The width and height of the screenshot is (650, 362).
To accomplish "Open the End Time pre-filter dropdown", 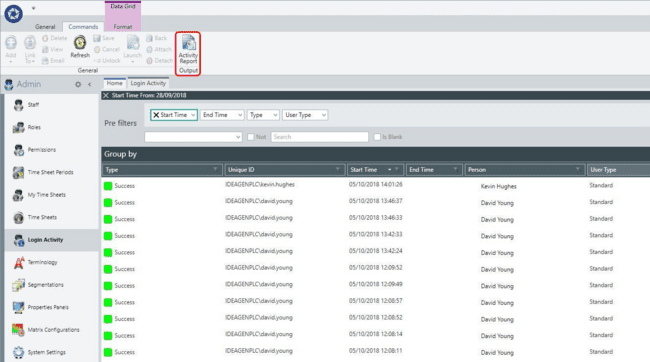I will 240,115.
